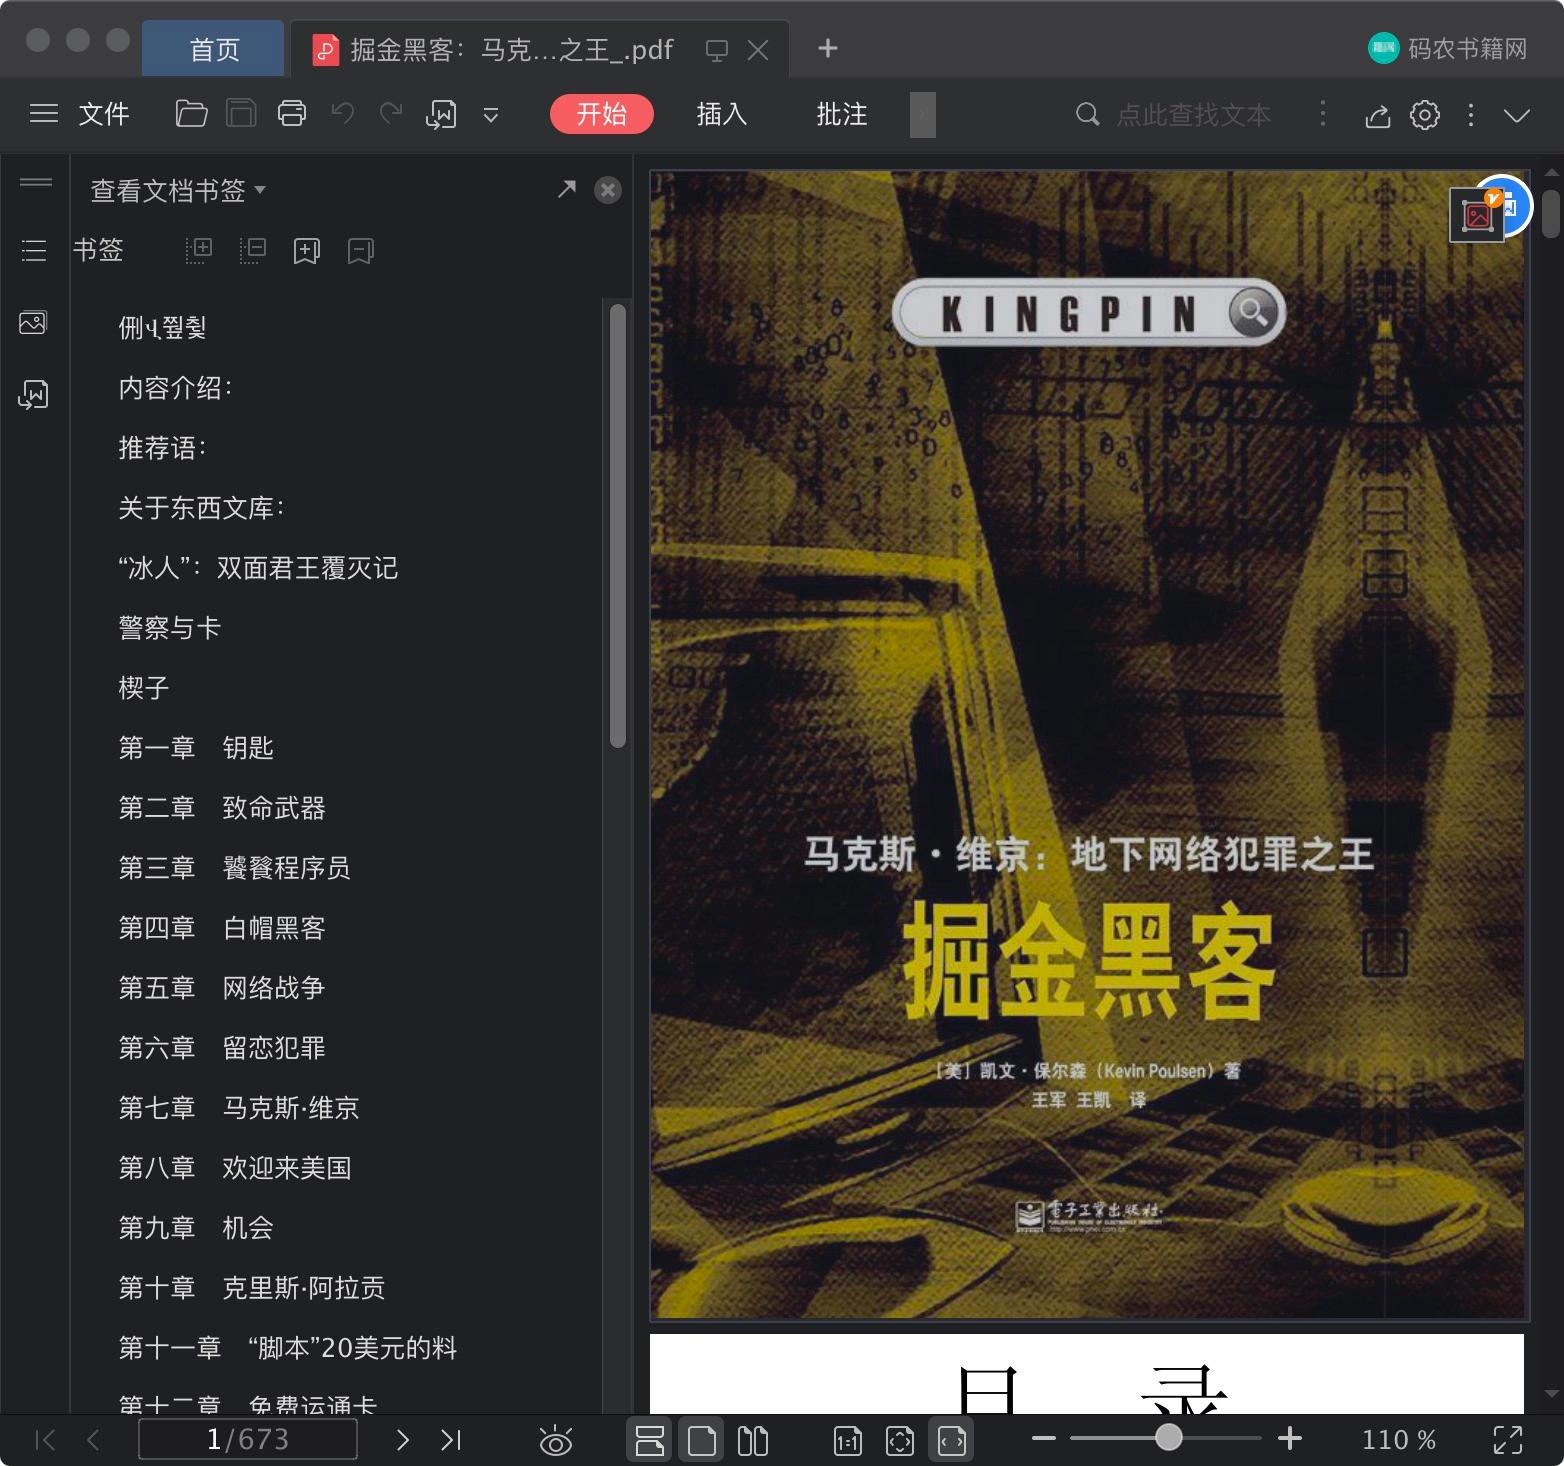The width and height of the screenshot is (1564, 1466).
Task: Open bookmark 关于东西文库:
Action: [x=201, y=508]
